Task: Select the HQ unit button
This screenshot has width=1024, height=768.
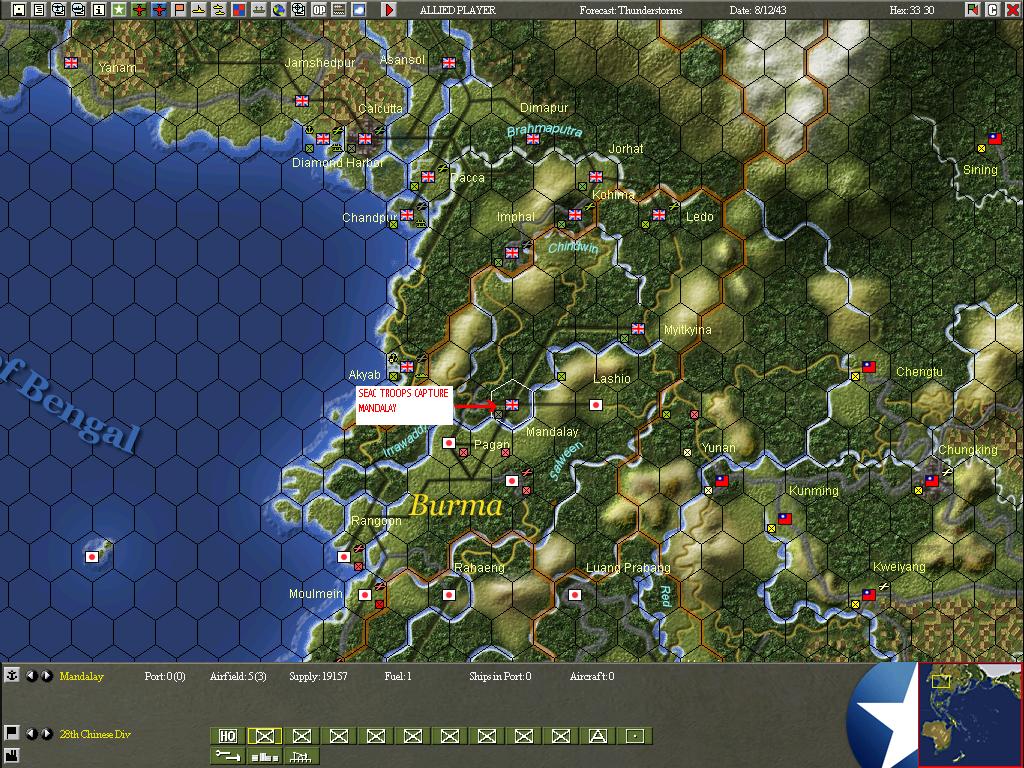Action: [227, 736]
